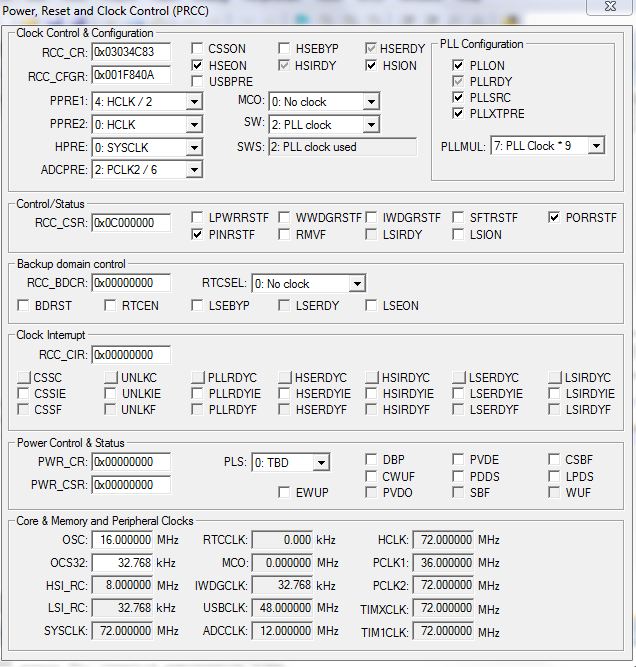Enable the HSIRDYIE interrupt checkbox
Image resolution: width=636 pixels, height=667 pixels.
pyautogui.click(x=371, y=393)
